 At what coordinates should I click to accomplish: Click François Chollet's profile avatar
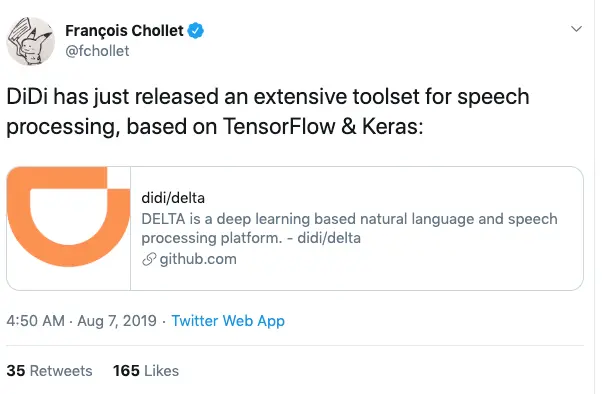point(31,41)
